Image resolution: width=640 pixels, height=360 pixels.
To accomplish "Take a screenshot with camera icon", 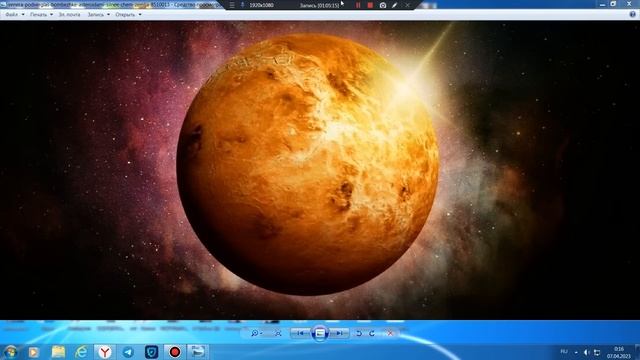I will point(382,5).
